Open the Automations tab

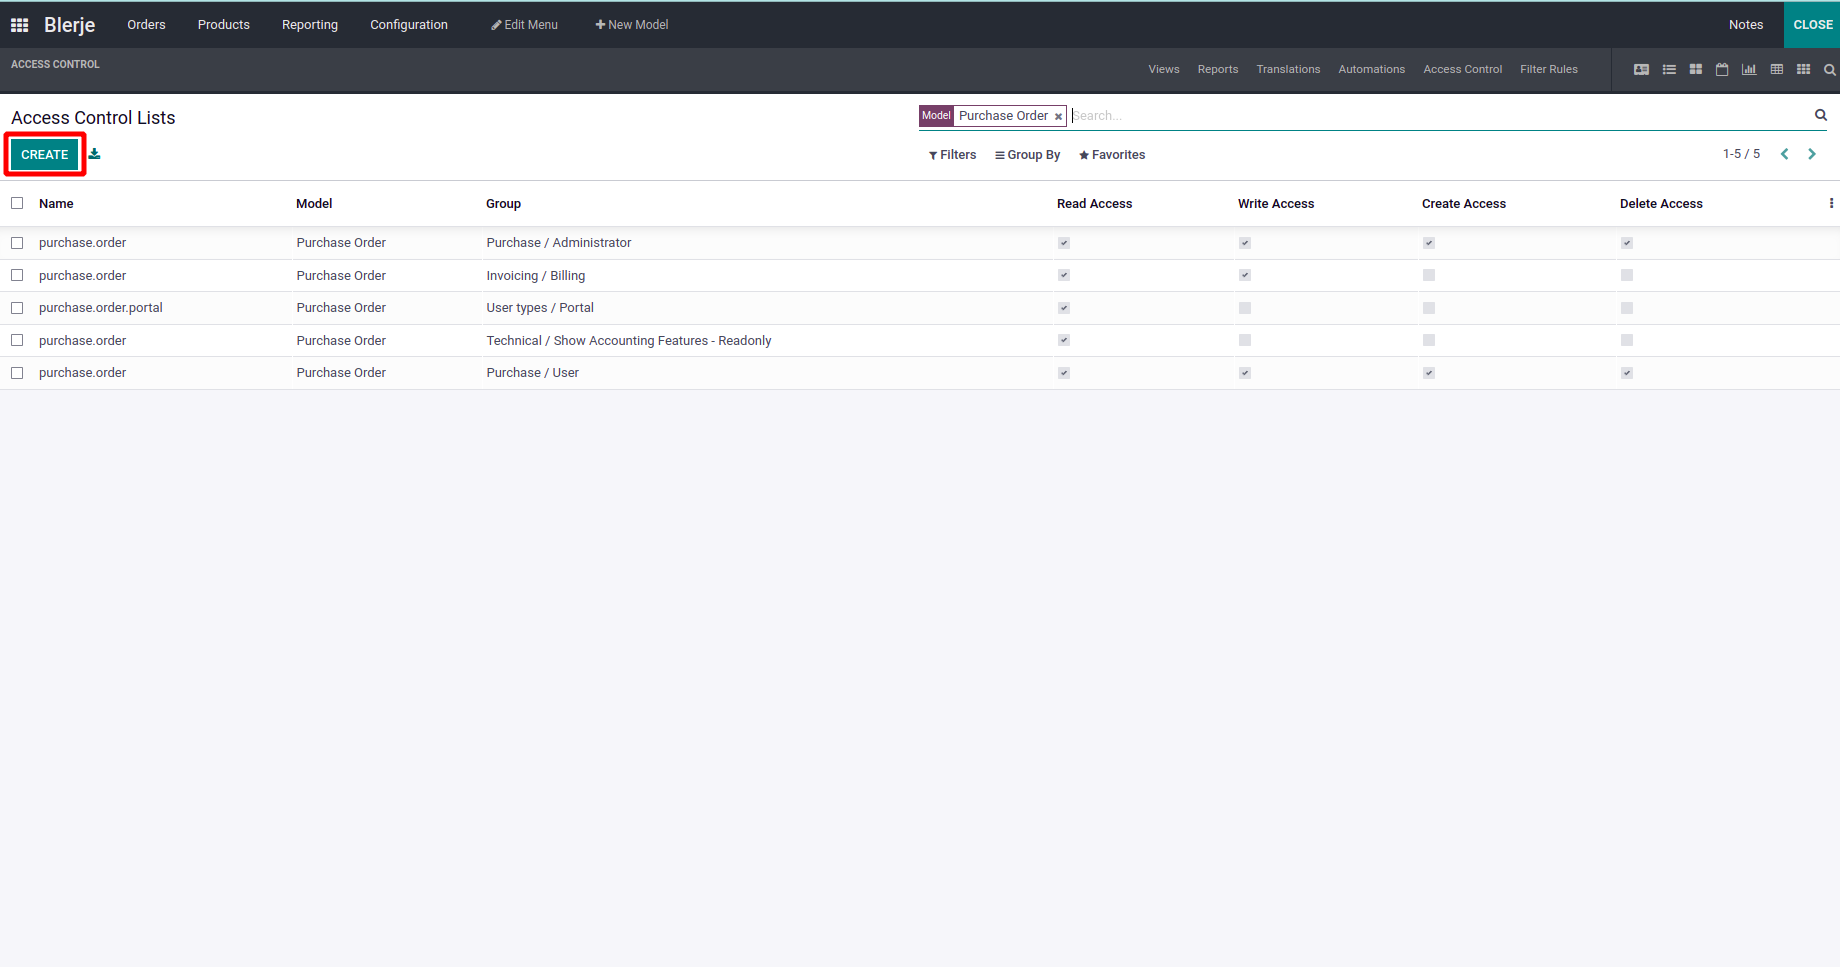(1371, 70)
